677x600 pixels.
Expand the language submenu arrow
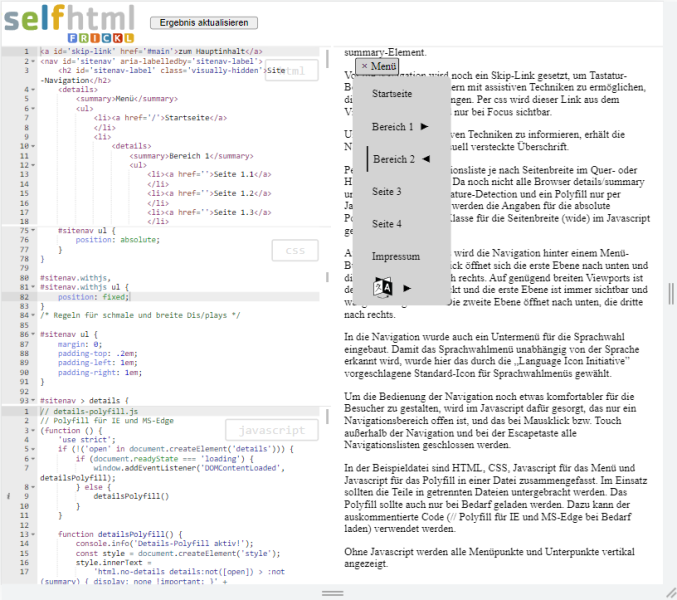pos(407,288)
